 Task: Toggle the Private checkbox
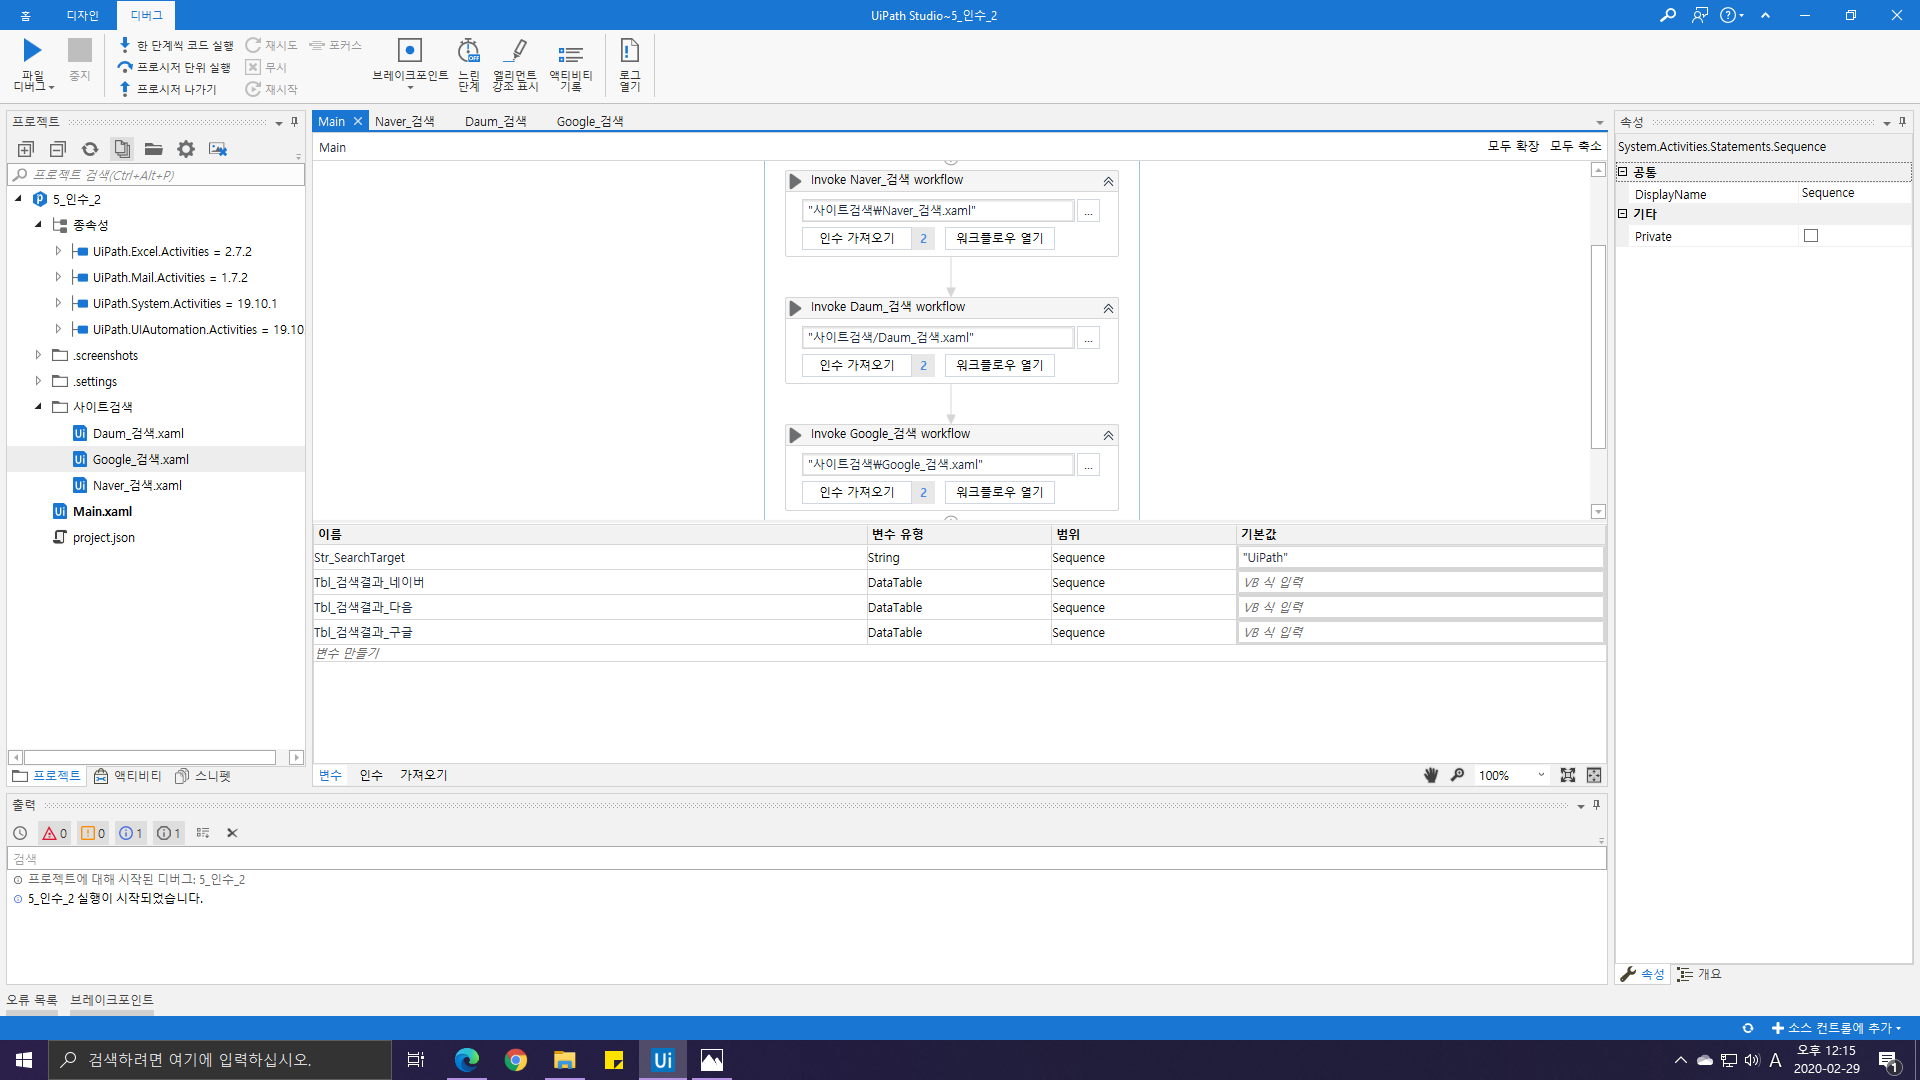point(1811,236)
